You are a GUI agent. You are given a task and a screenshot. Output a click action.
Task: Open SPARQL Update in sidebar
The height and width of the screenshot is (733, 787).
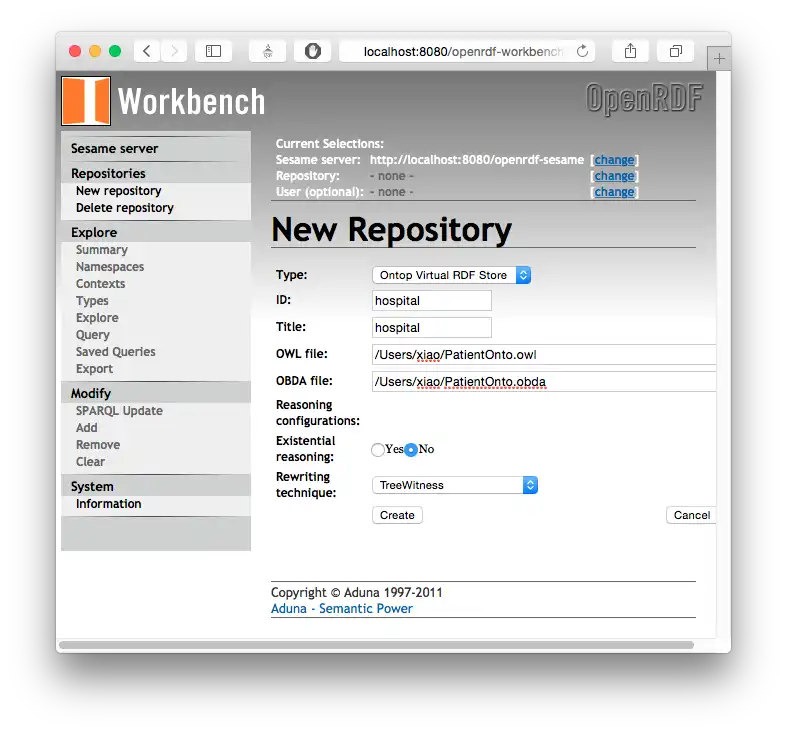pyautogui.click(x=119, y=411)
